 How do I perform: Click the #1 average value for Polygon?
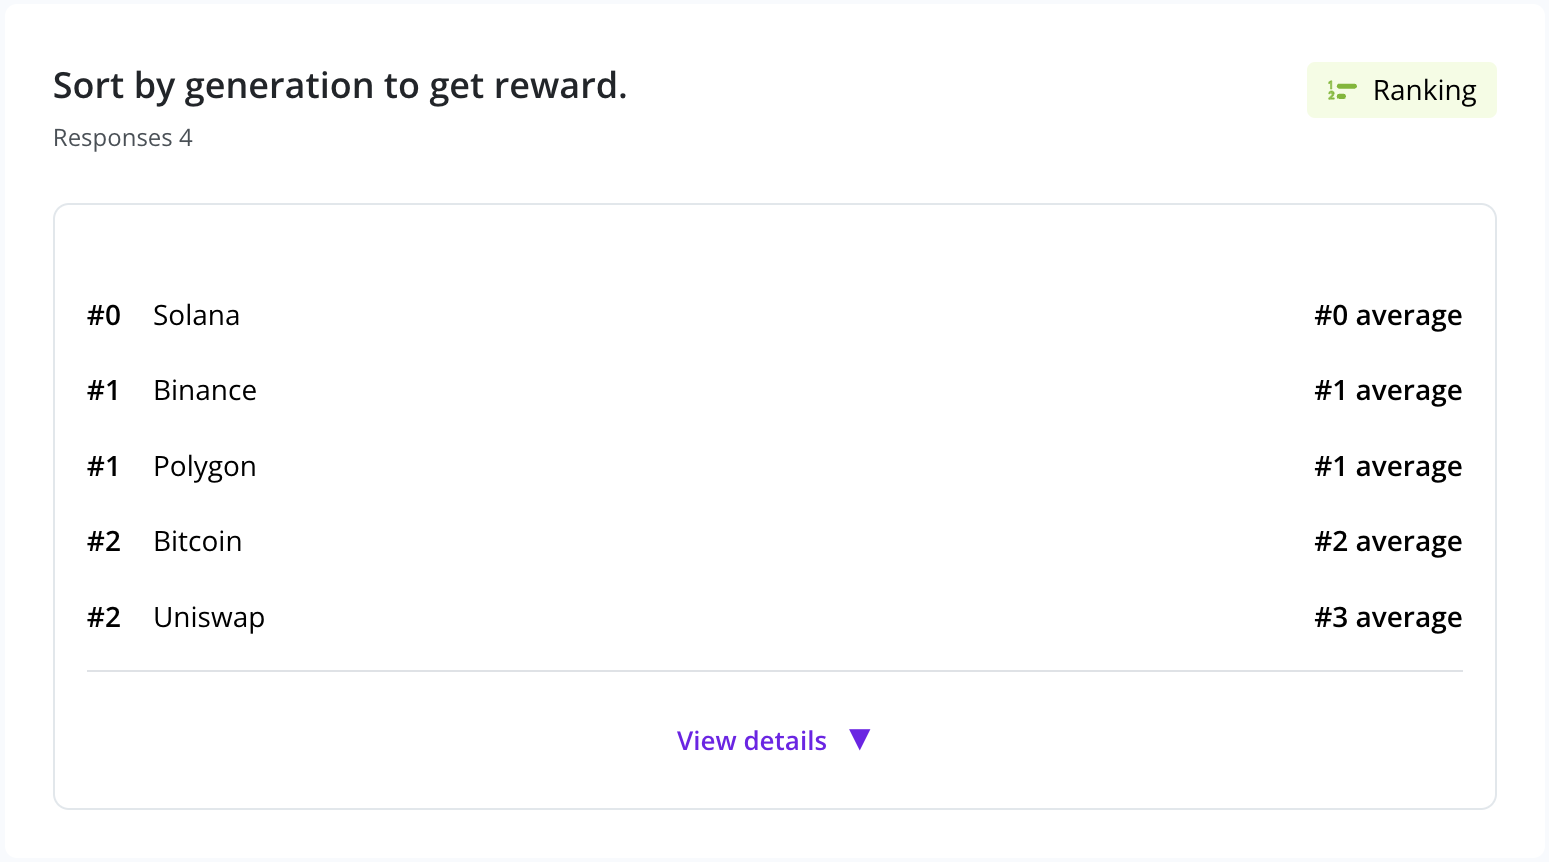(1388, 467)
